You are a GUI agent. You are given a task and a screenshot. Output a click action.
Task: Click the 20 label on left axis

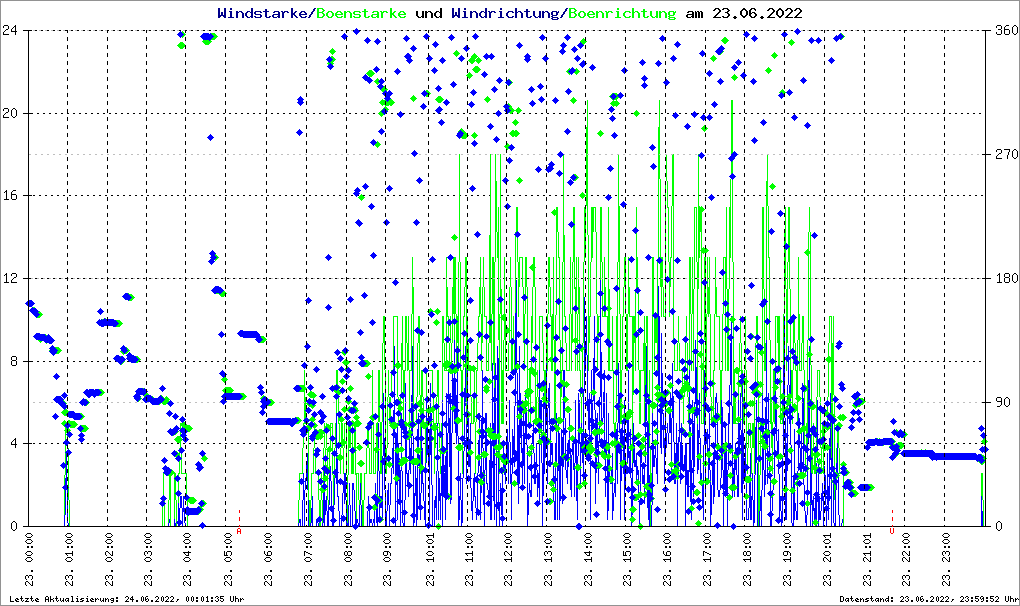(13, 113)
